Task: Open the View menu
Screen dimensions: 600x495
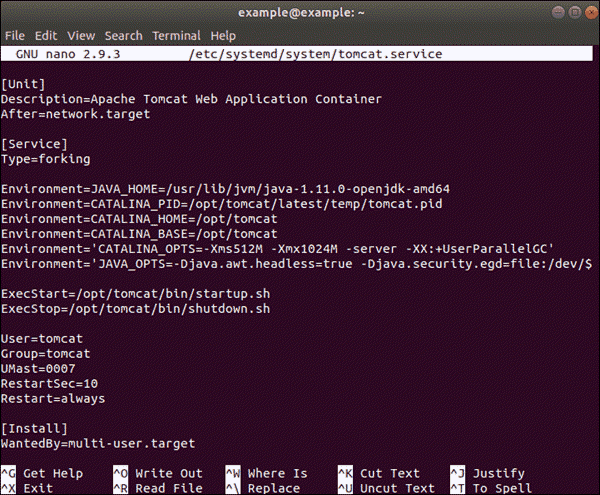Action: tap(81, 36)
